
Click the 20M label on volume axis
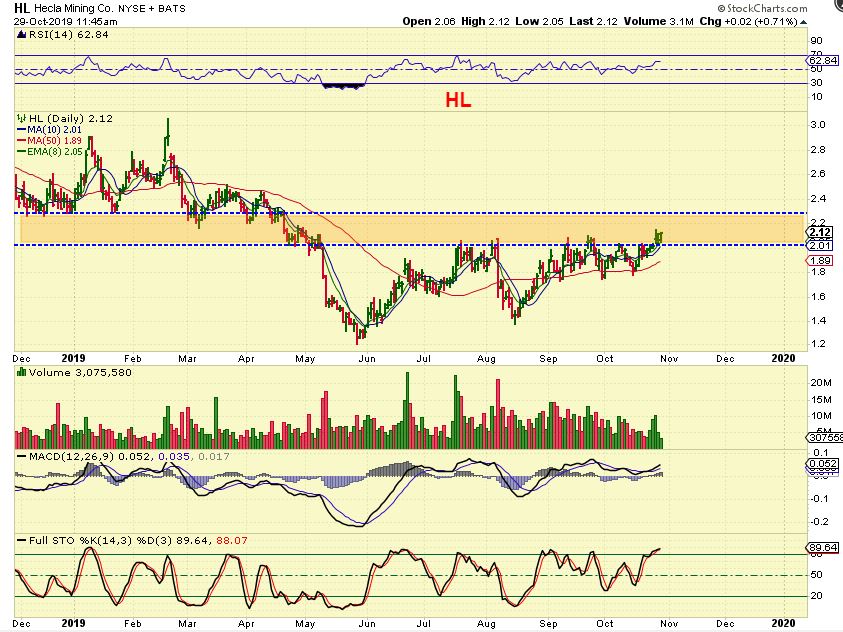(821, 383)
